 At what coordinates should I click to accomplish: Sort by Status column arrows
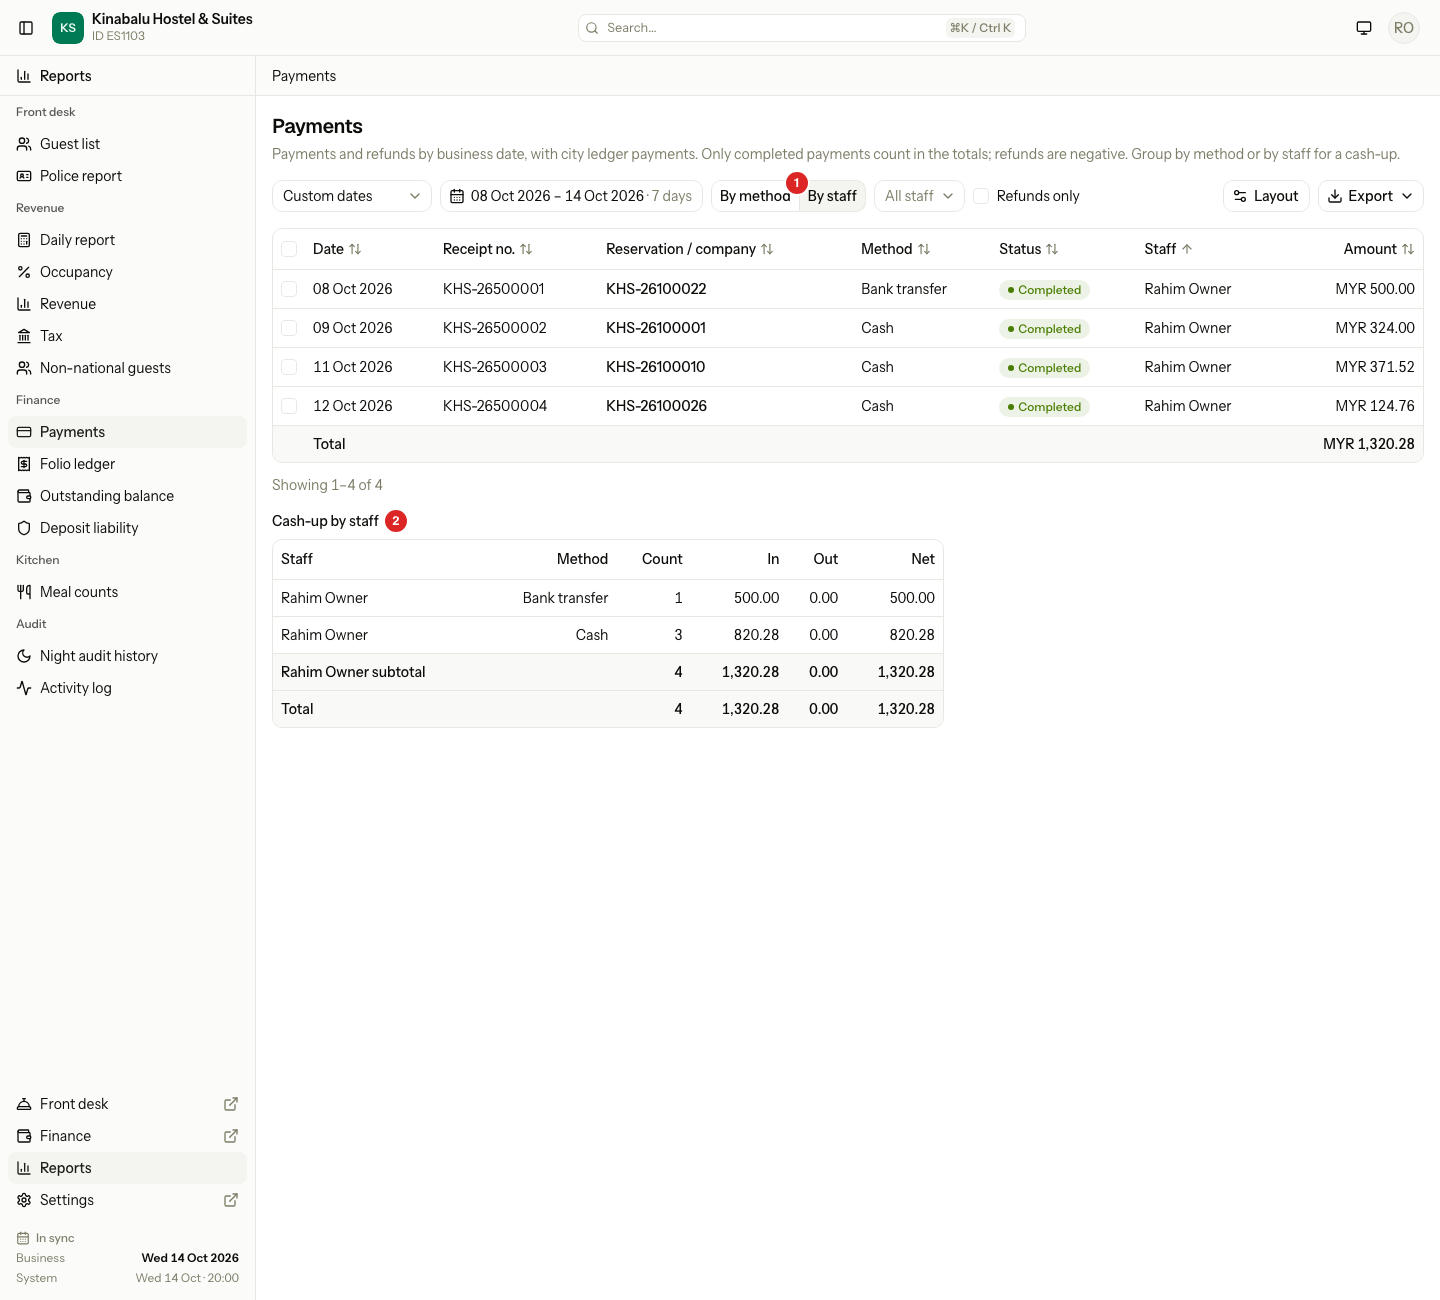1052,249
